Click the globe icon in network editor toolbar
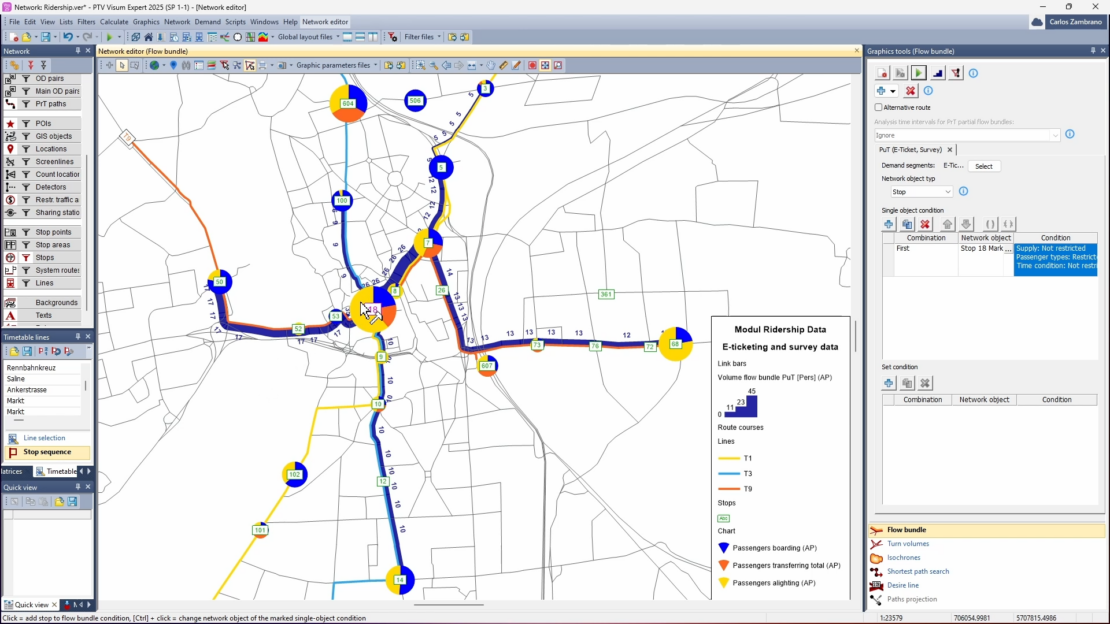The width and height of the screenshot is (1110, 624). click(x=154, y=65)
